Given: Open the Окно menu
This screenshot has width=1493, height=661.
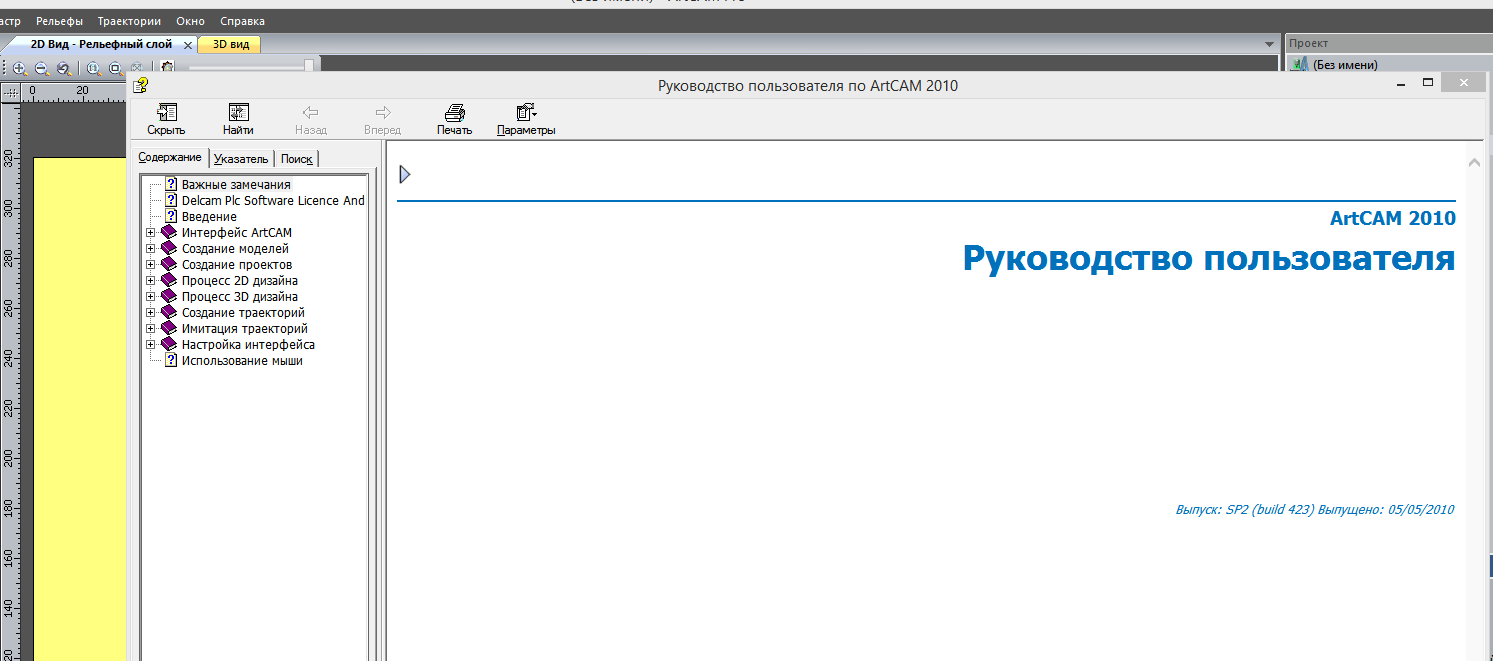Looking at the screenshot, I should 190,20.
